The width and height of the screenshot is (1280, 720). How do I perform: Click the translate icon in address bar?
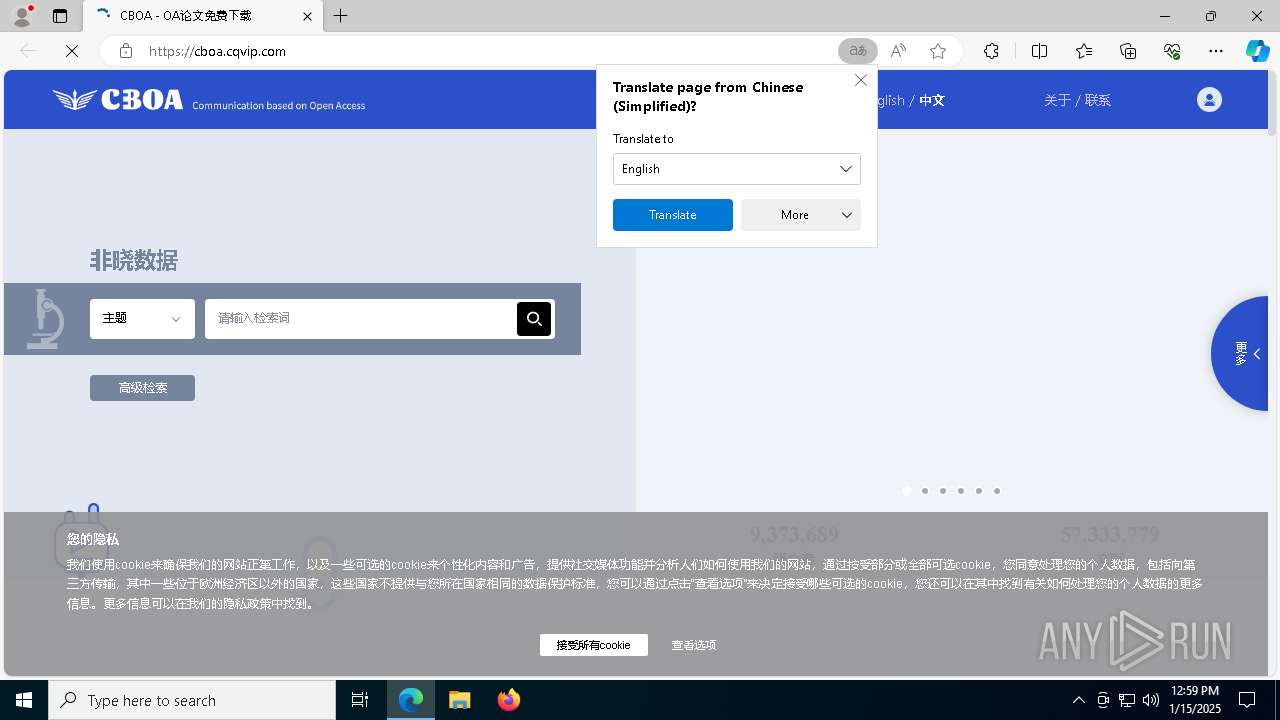857,51
